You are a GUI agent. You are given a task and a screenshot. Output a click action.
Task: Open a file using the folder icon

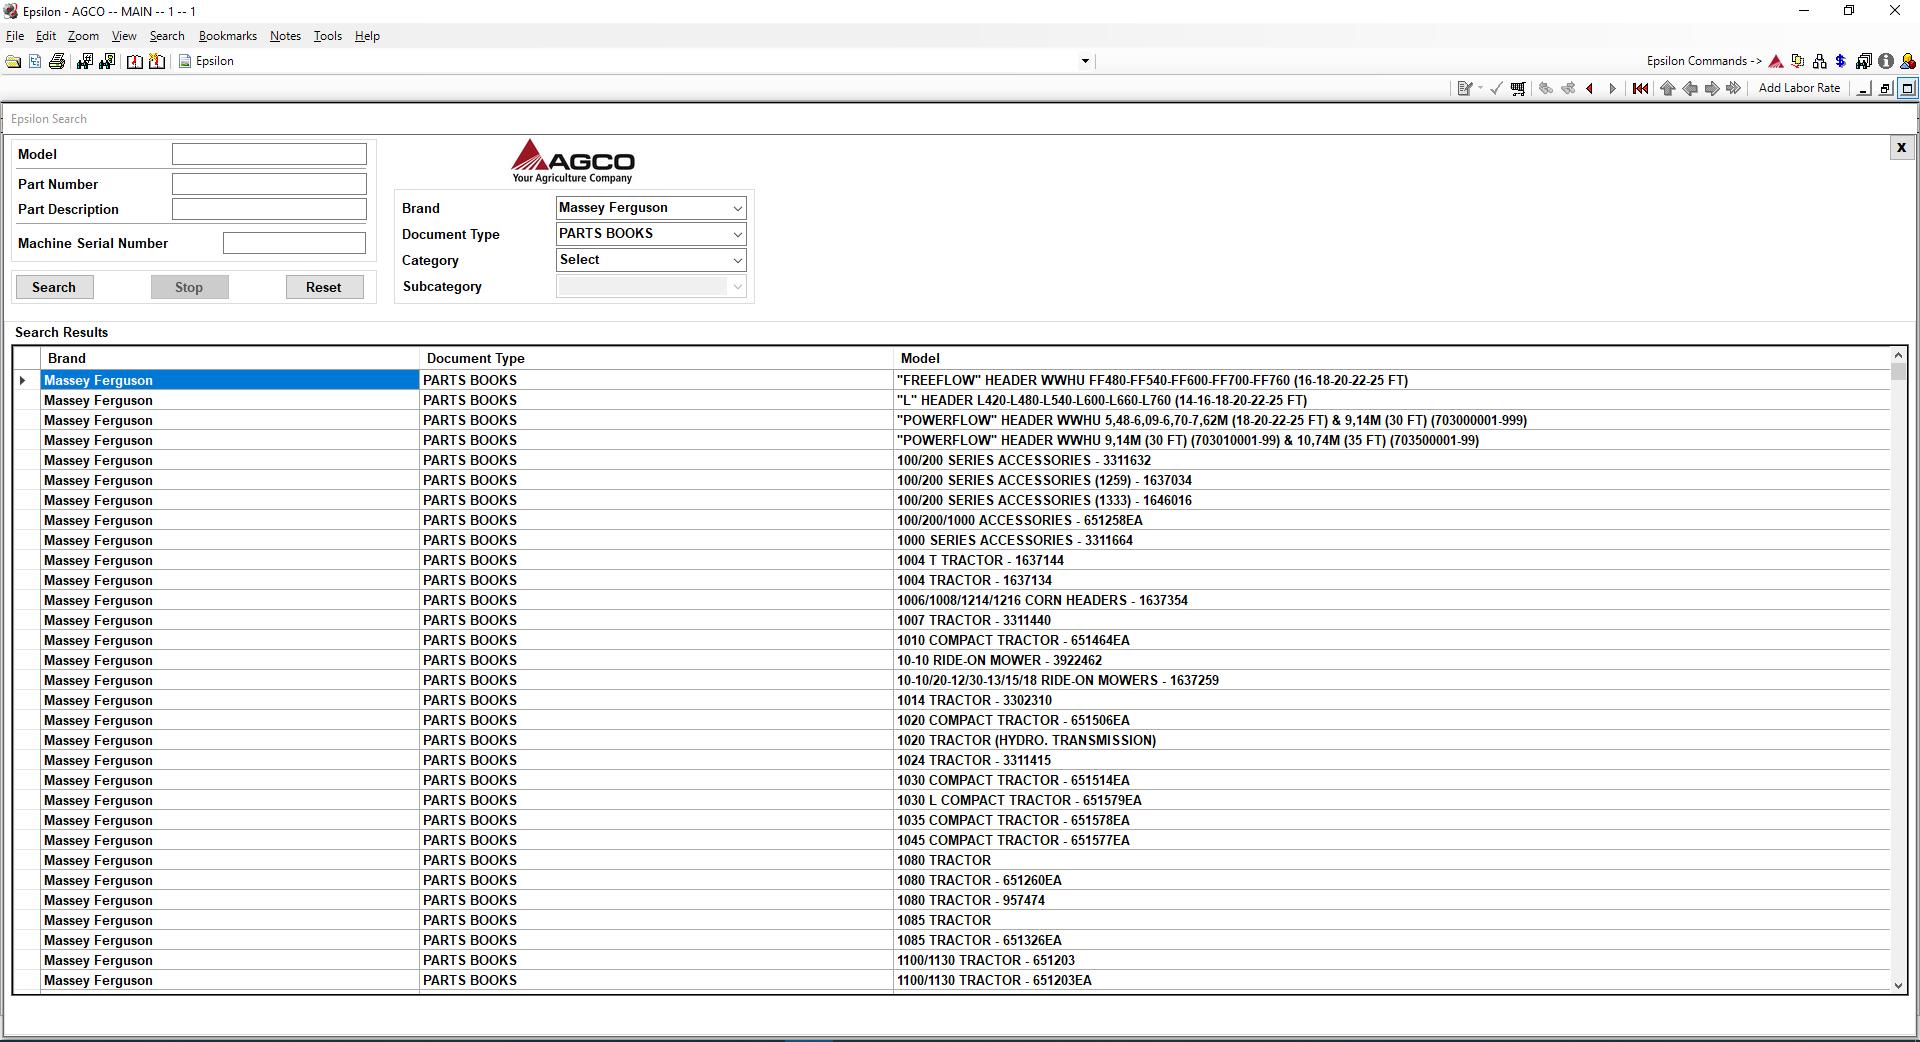pyautogui.click(x=13, y=60)
